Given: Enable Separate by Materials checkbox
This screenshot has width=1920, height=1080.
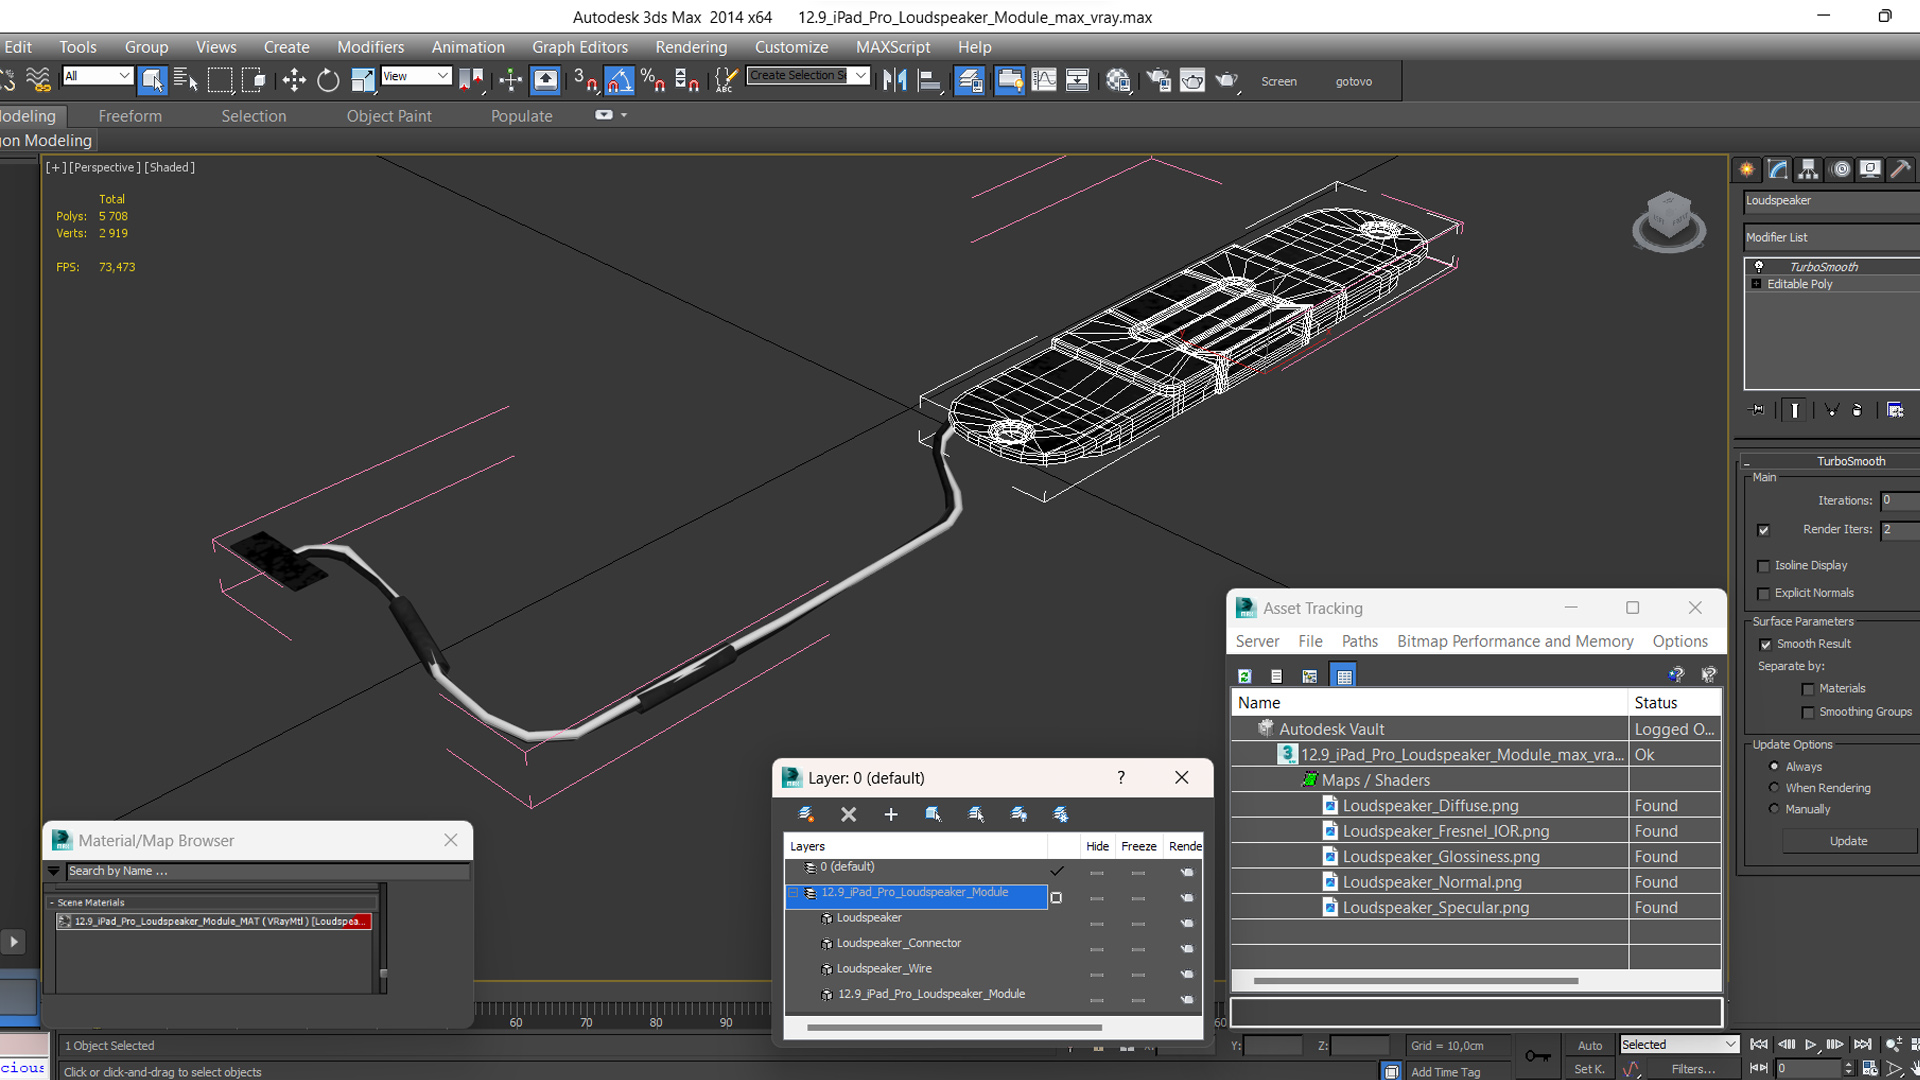Looking at the screenshot, I should point(1808,689).
